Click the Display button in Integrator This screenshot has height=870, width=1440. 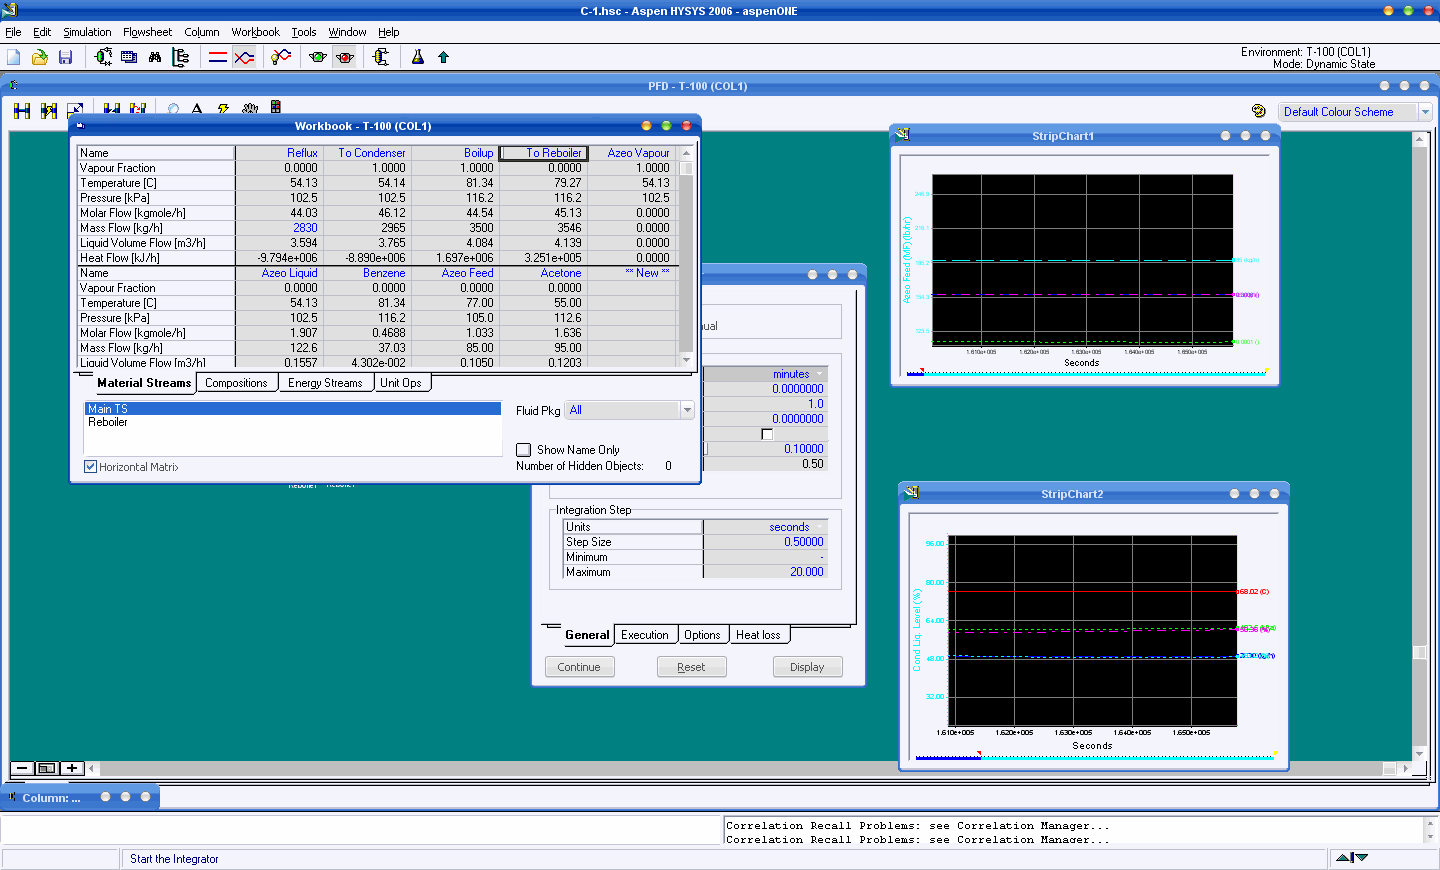pos(807,667)
